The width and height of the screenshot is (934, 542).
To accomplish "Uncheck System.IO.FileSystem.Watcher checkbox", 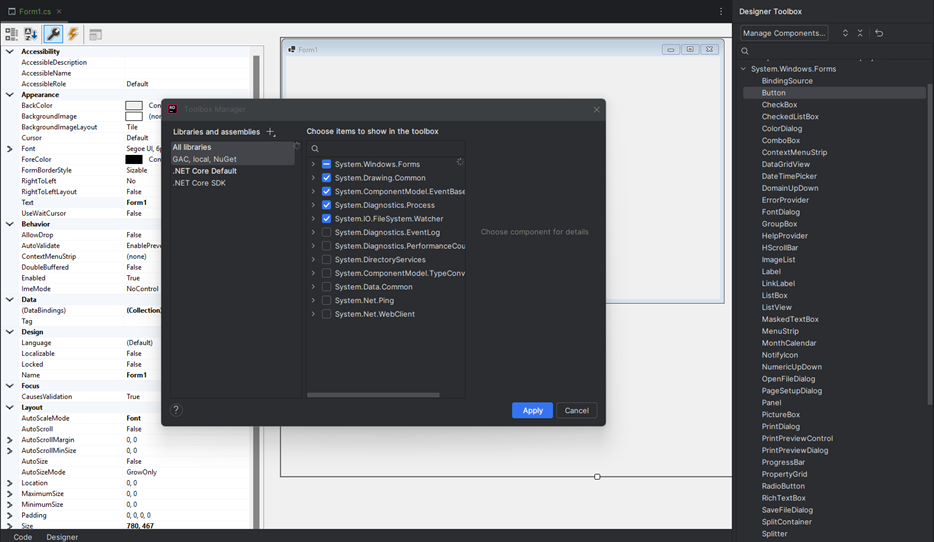I will tap(326, 219).
